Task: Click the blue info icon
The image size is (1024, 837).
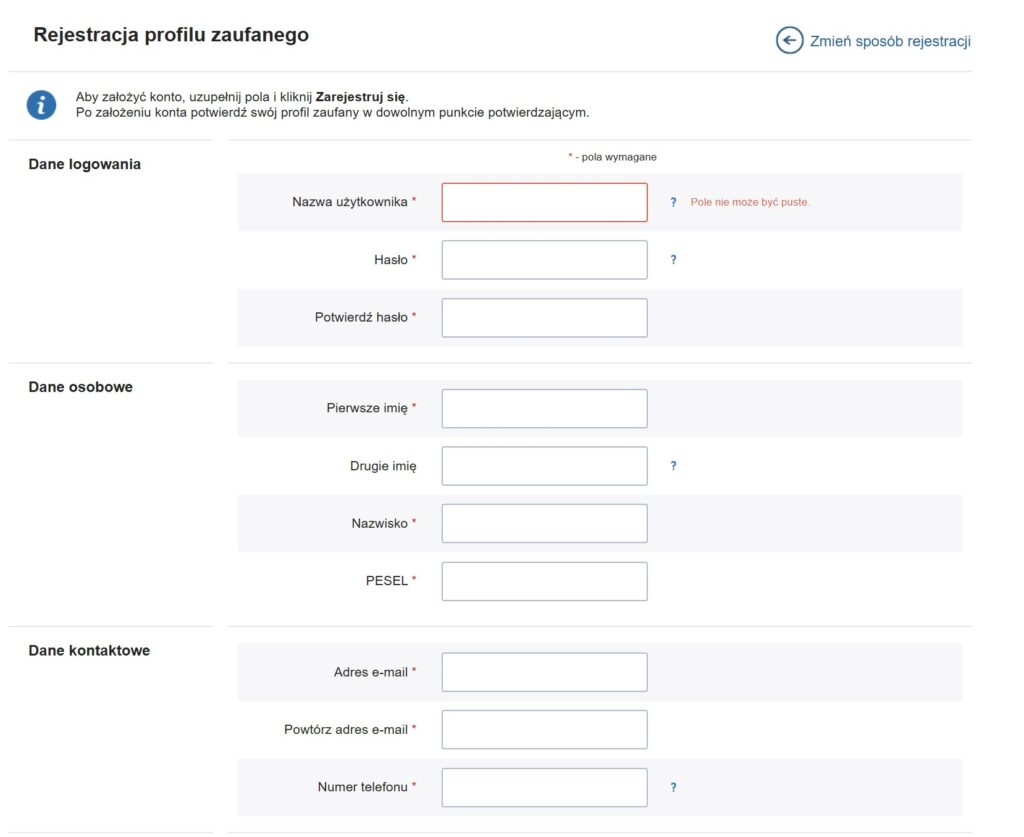Action: pyautogui.click(x=41, y=104)
